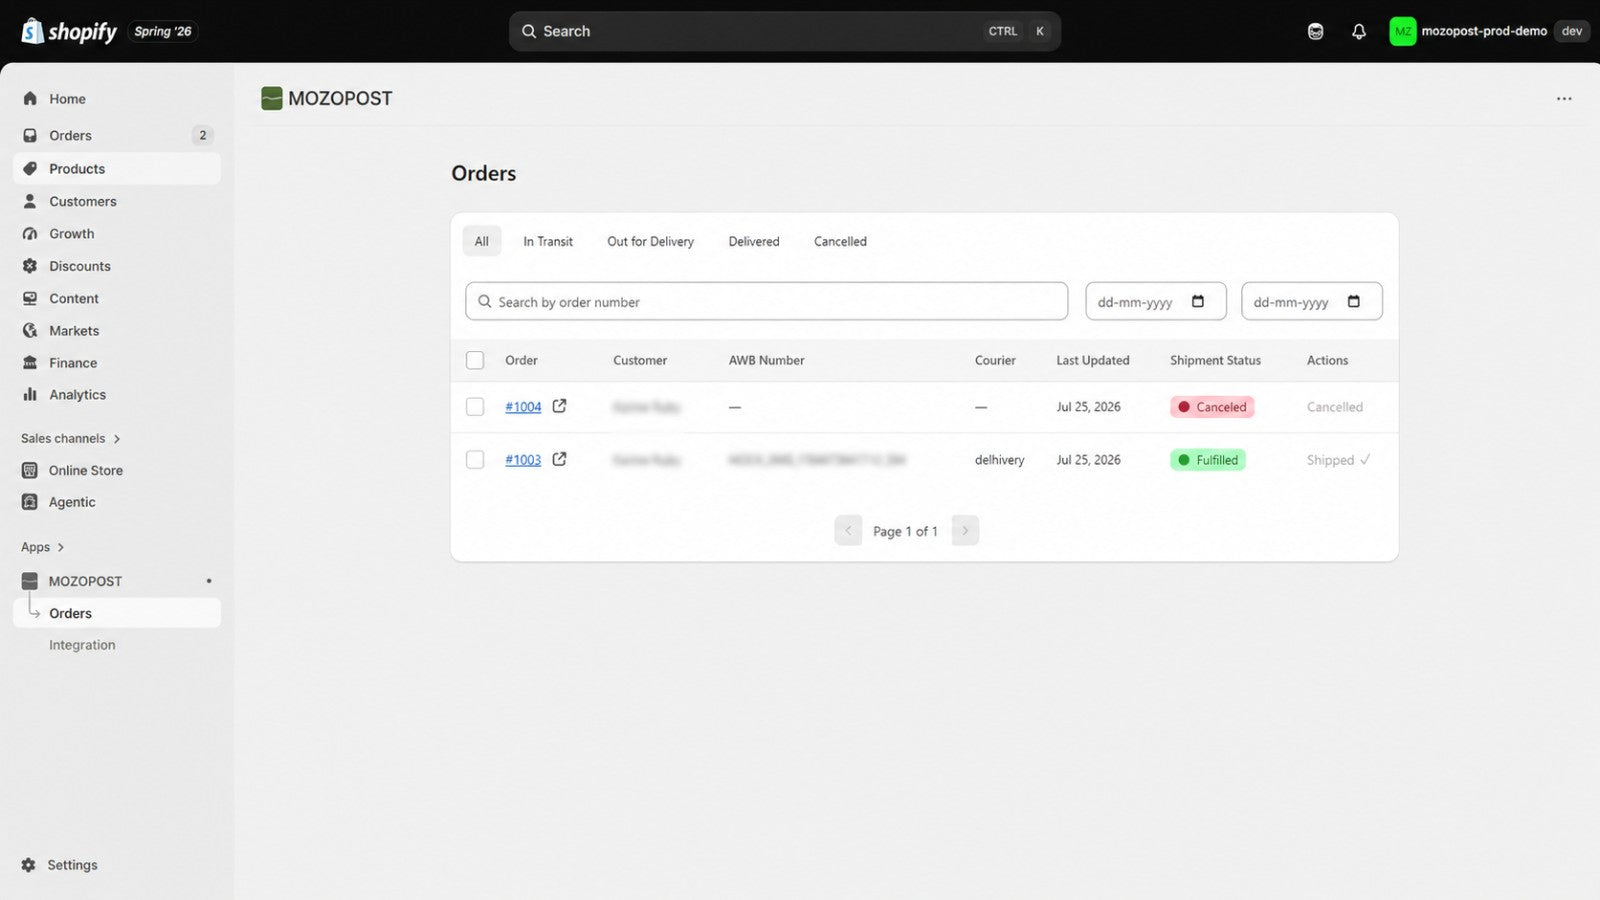This screenshot has width=1600, height=900.
Task: Click the Products tag icon
Action: tap(30, 168)
